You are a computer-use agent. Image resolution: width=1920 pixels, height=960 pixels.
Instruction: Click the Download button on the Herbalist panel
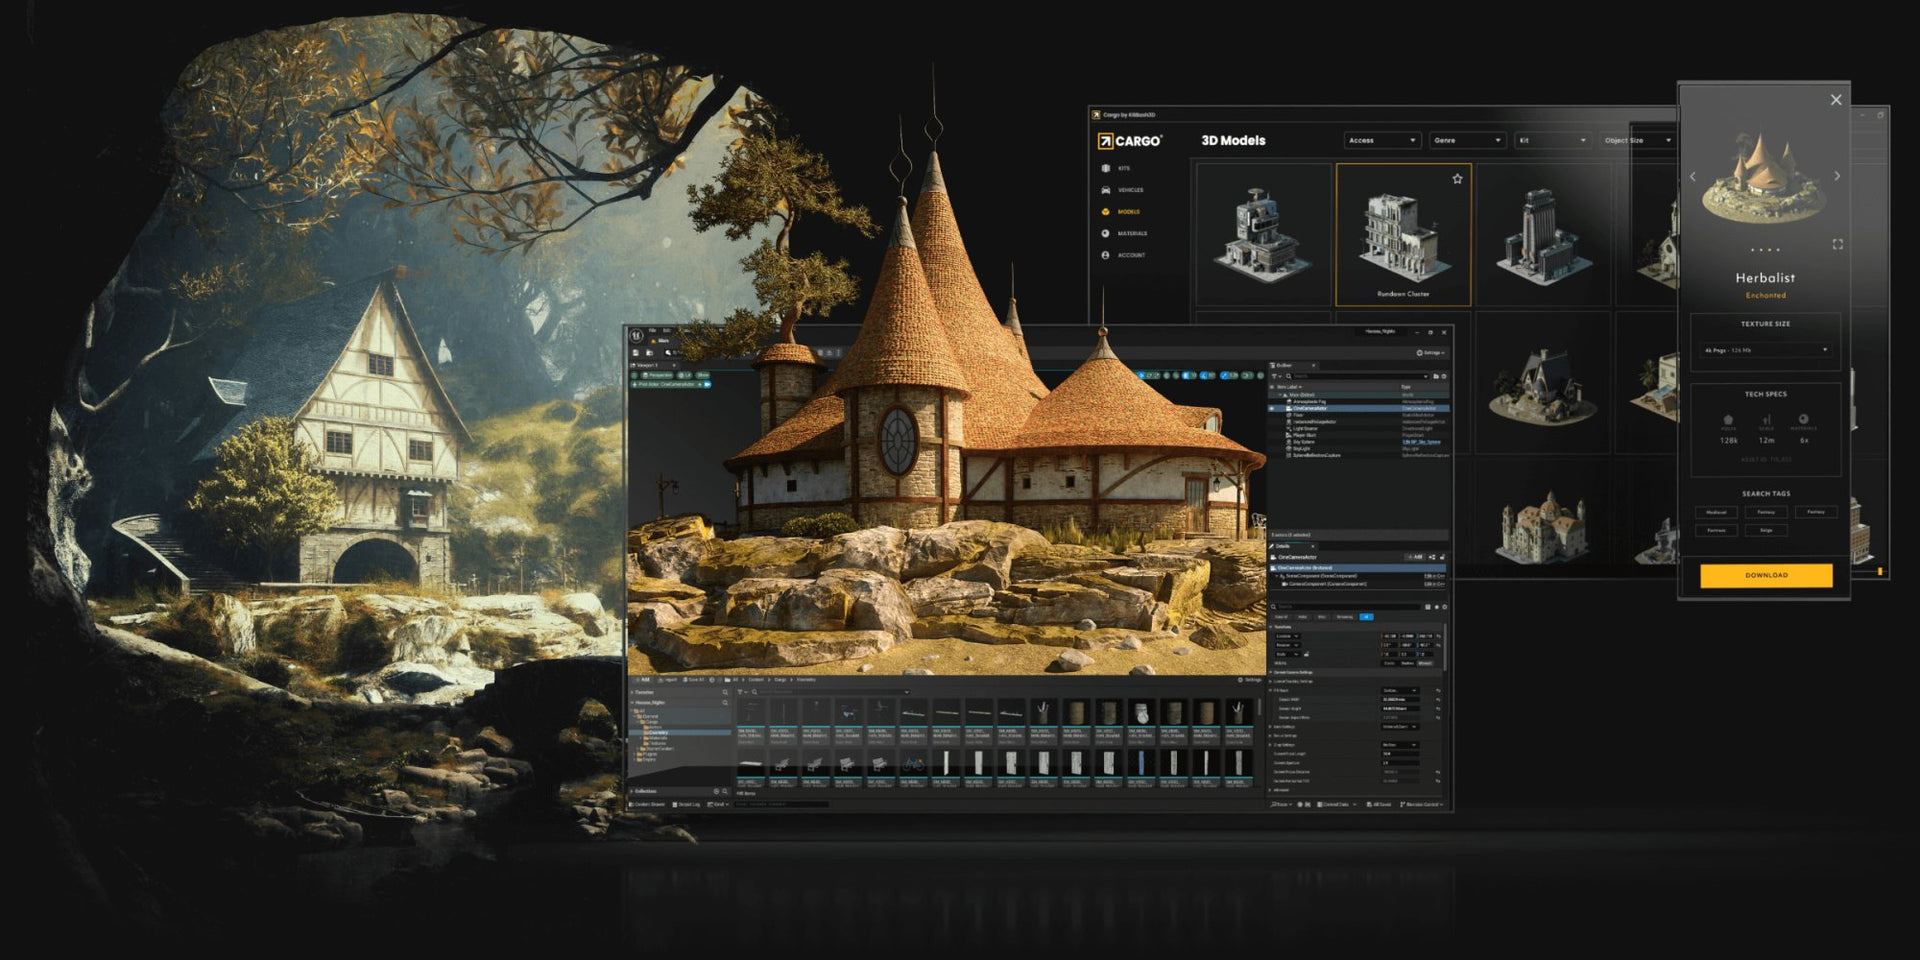click(x=1767, y=575)
